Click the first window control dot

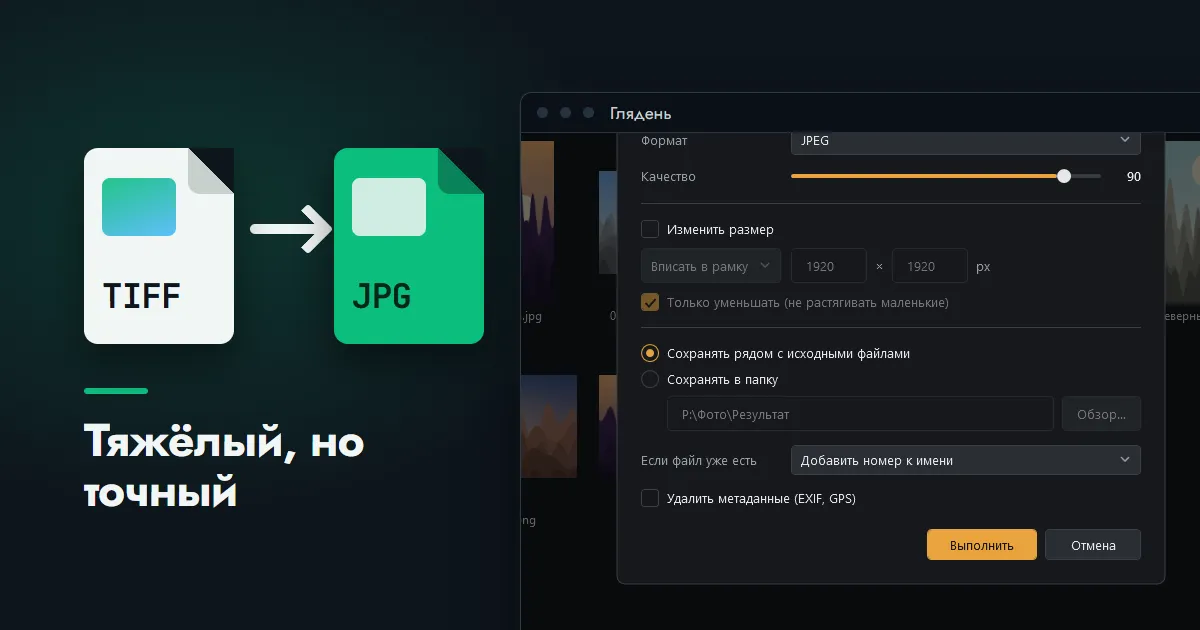[543, 113]
